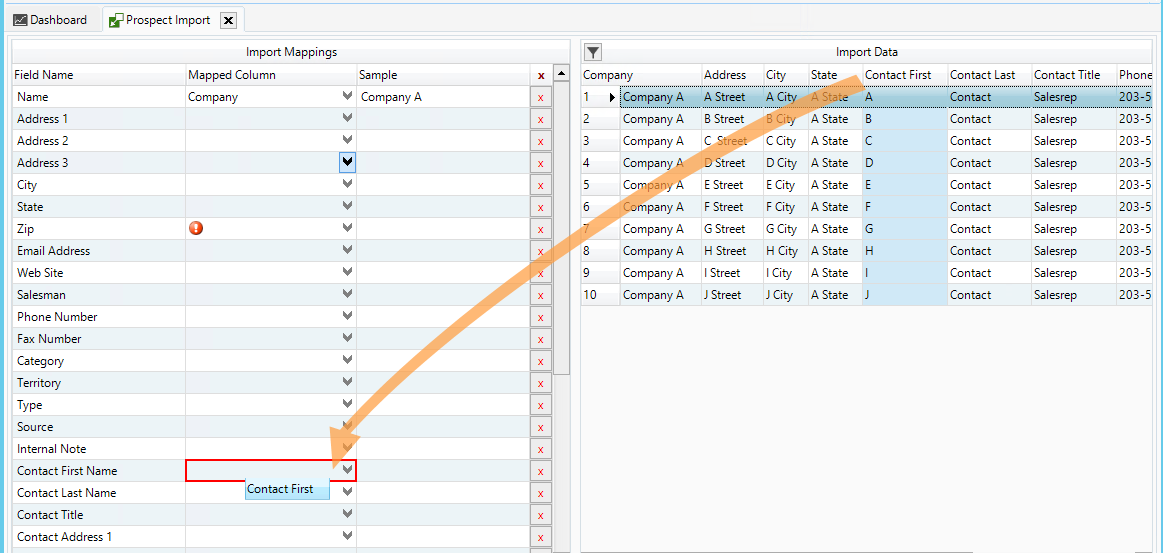The image size is (1163, 553).
Task: Expand the Email Address mapped column dropdown
Action: click(347, 251)
